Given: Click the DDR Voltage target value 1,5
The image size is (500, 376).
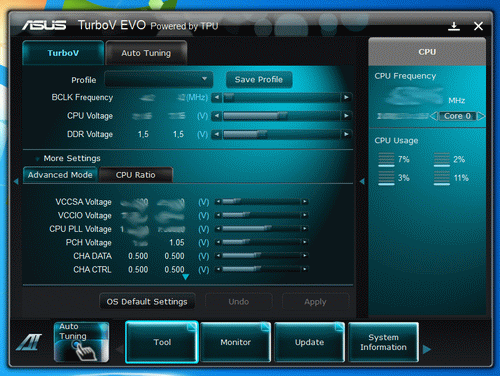Looking at the screenshot, I should click(x=178, y=134).
